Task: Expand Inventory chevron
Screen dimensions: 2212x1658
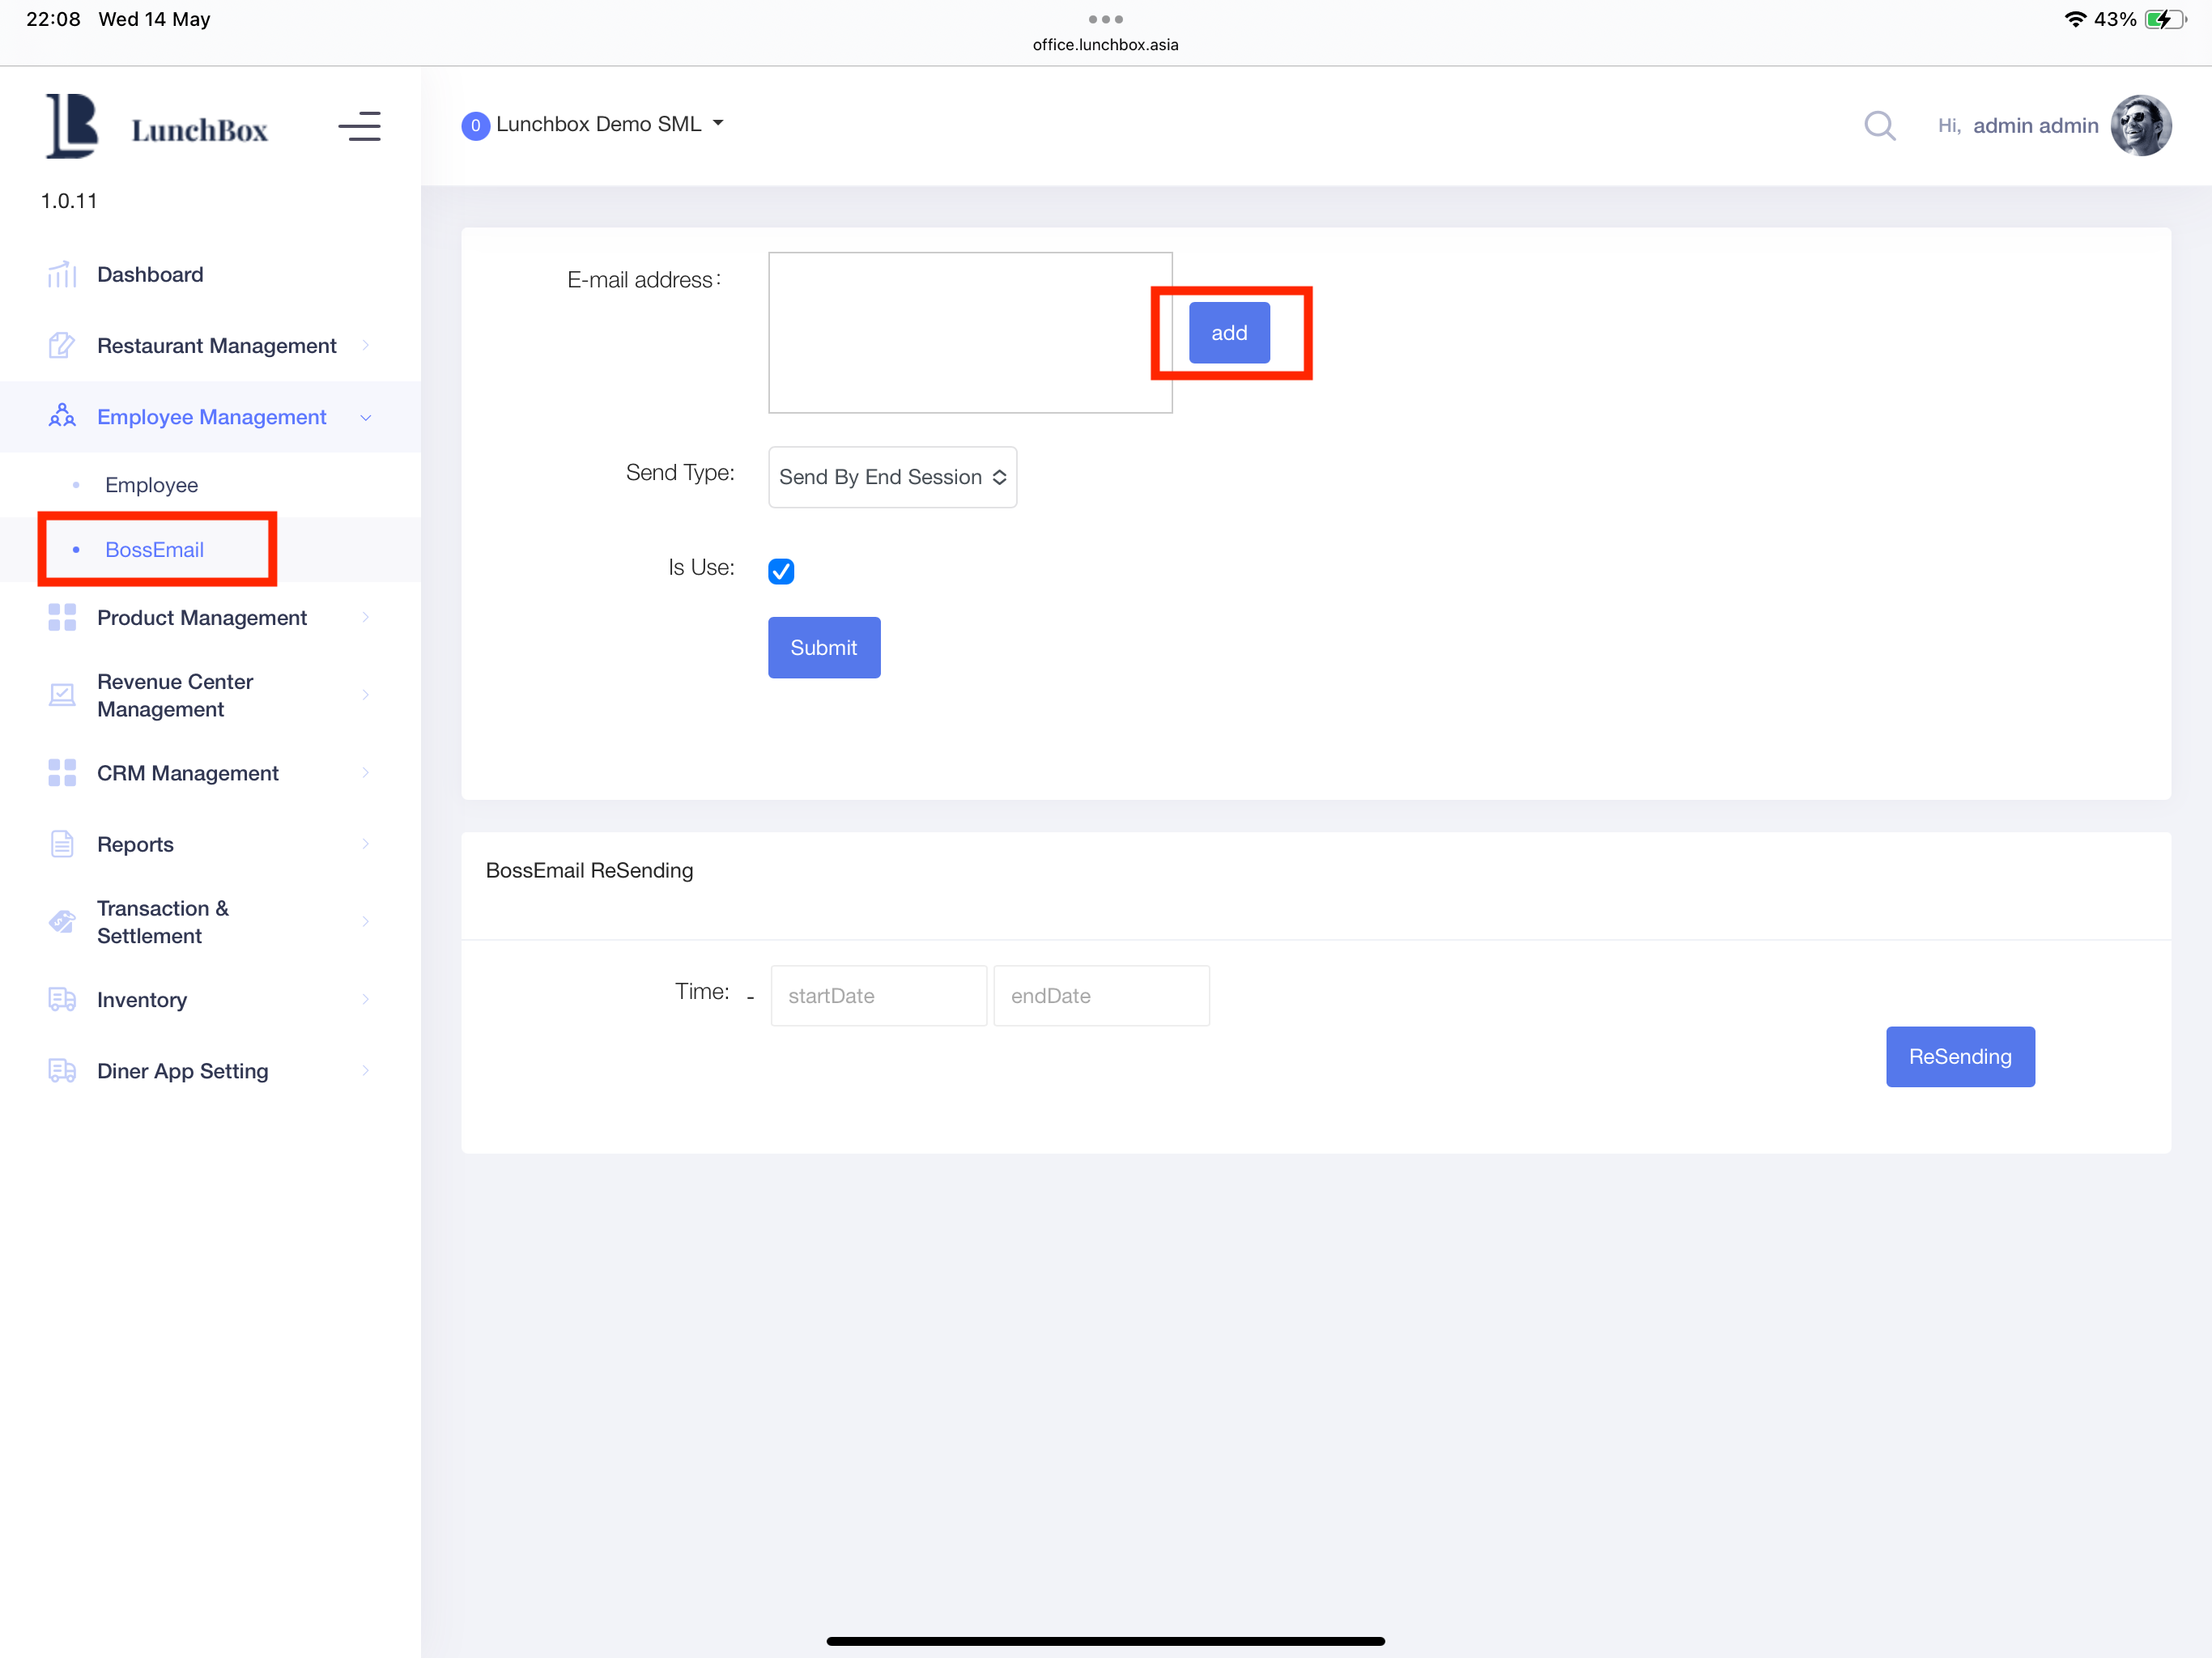Action: (x=366, y=999)
